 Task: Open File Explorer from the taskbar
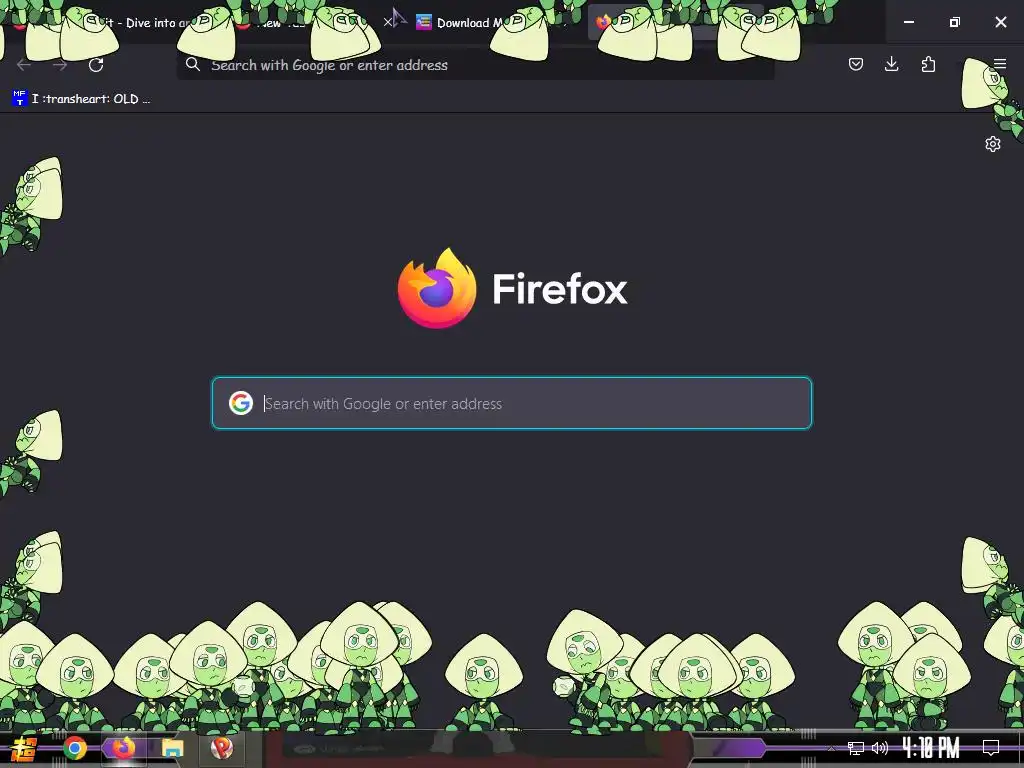pos(172,748)
